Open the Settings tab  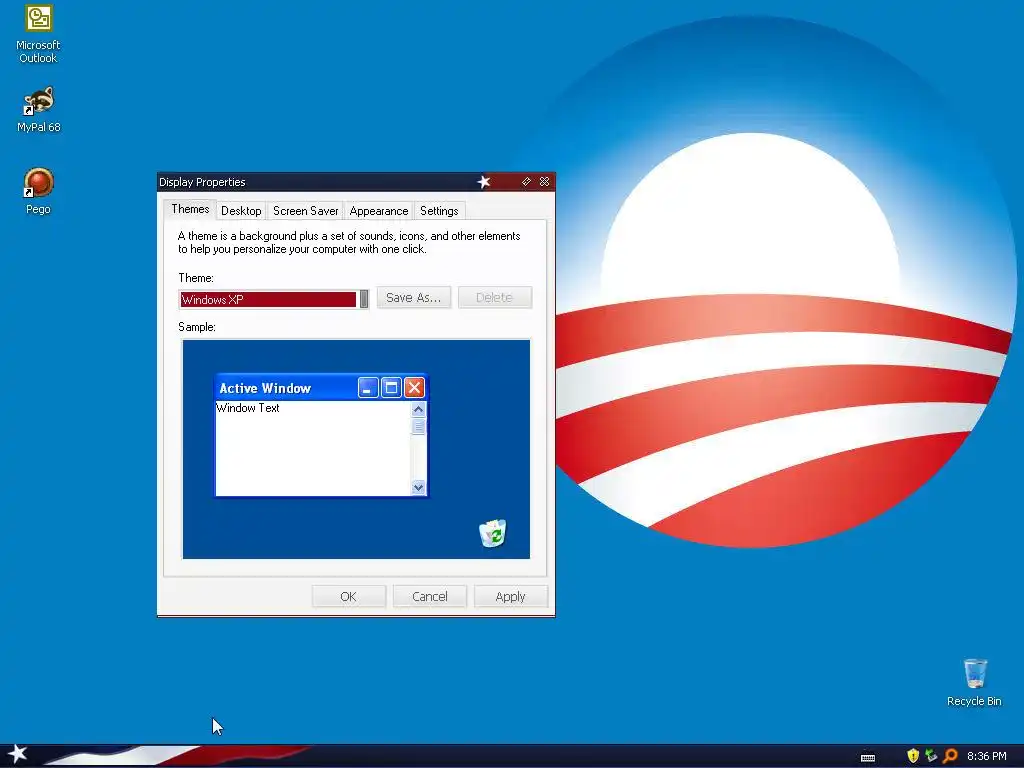coord(439,211)
